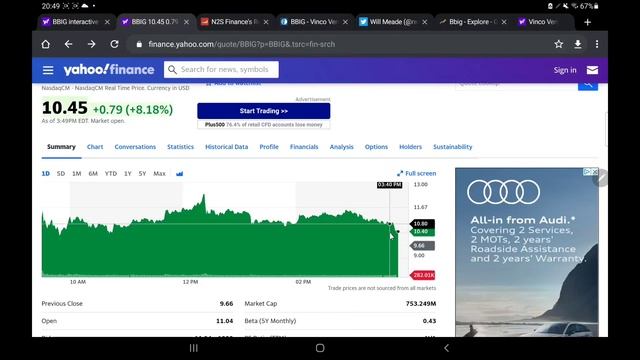This screenshot has height=360, width=640.
Task: Set chart range to 6M
Action: pos(93,173)
